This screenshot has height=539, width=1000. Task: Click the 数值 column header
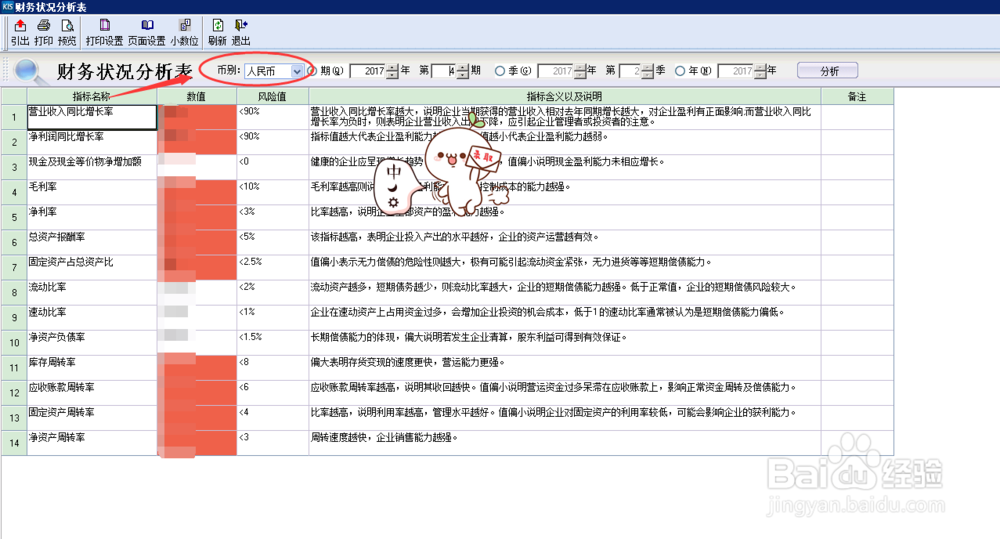point(196,96)
